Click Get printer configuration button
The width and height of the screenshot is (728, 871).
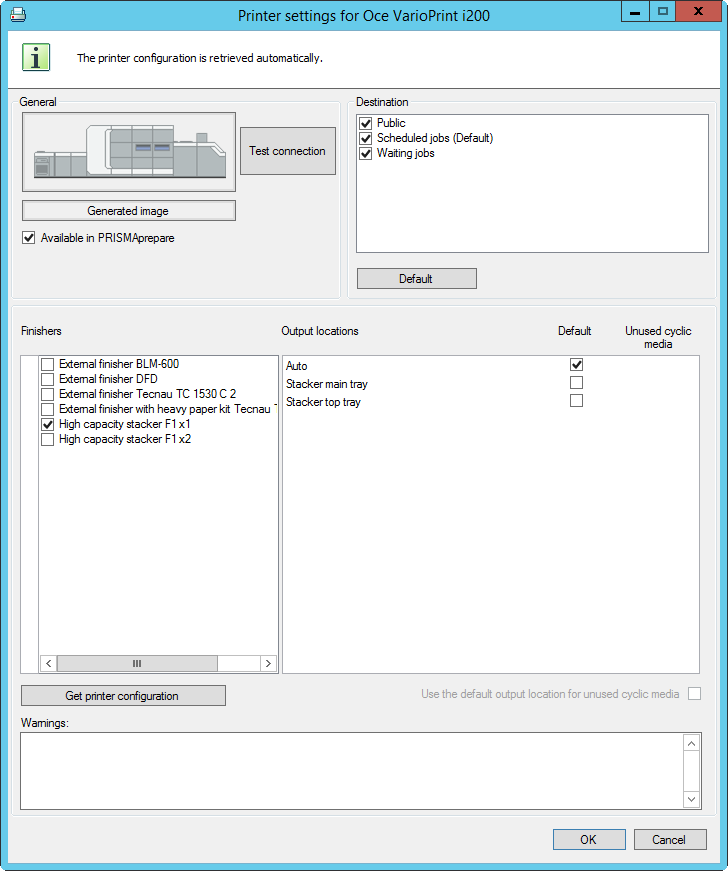(123, 696)
